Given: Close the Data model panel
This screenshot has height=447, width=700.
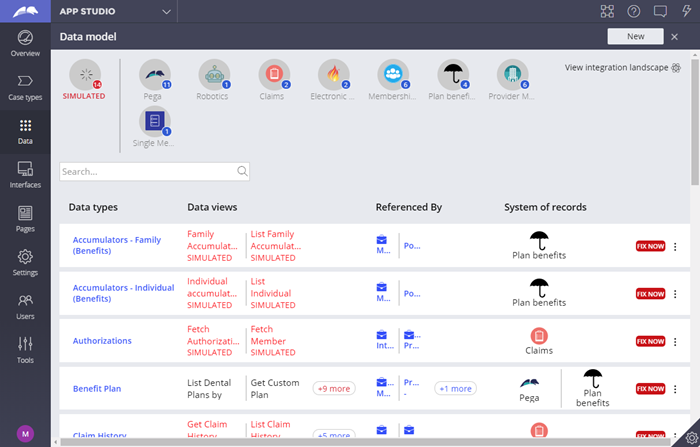Looking at the screenshot, I should pyautogui.click(x=674, y=37).
